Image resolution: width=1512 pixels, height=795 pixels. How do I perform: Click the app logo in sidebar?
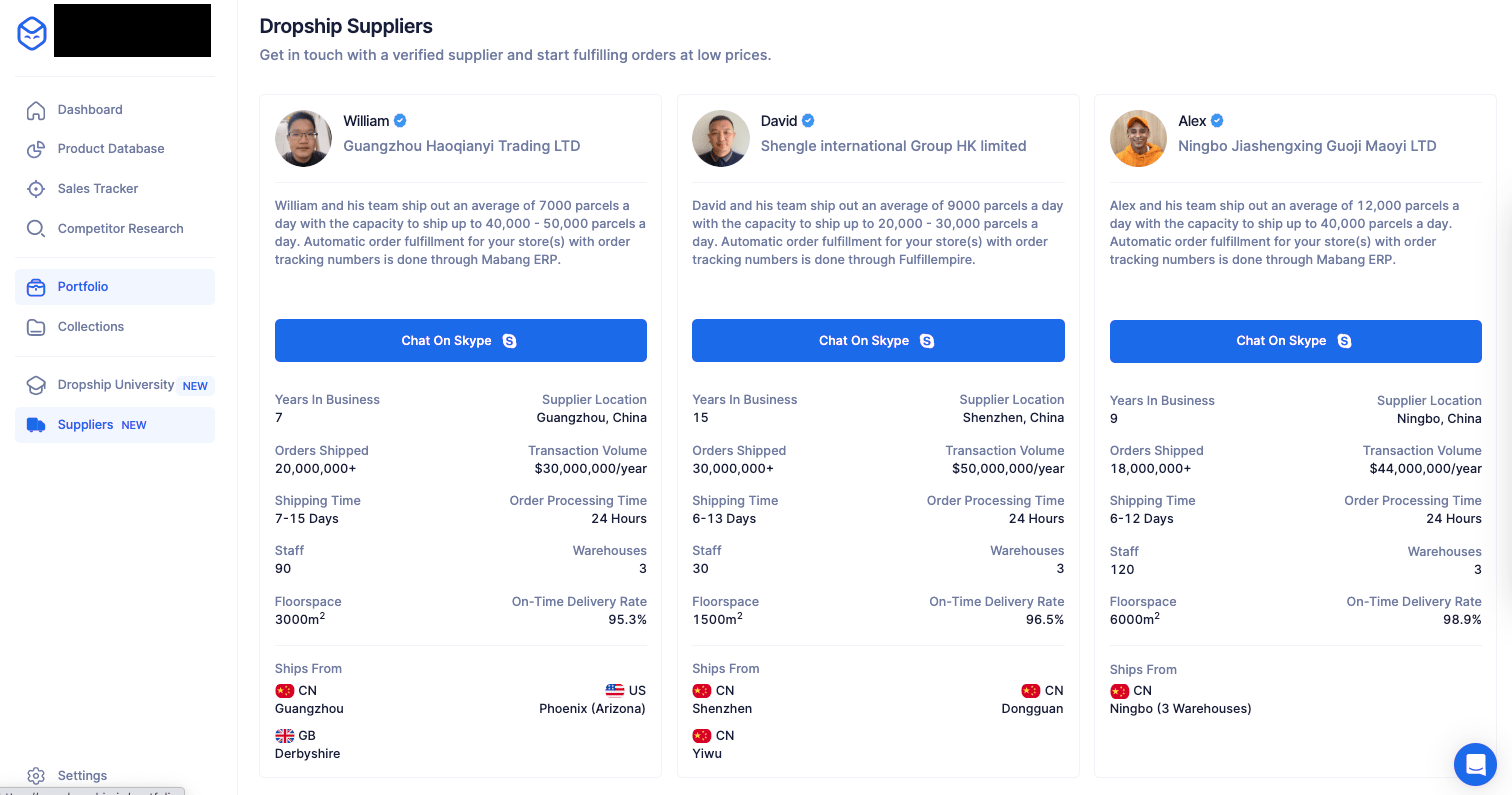32,34
